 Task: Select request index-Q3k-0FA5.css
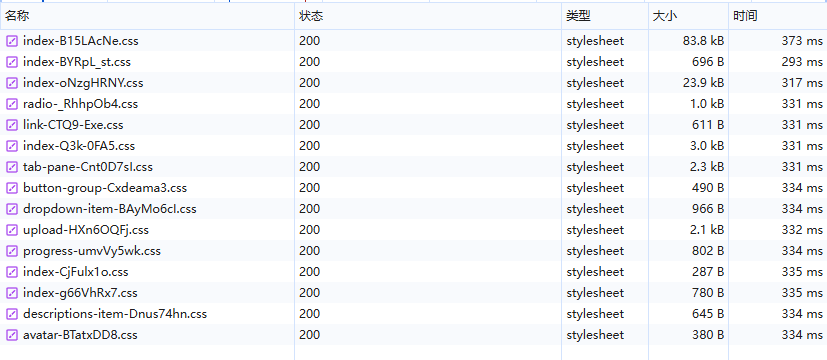click(x=79, y=146)
